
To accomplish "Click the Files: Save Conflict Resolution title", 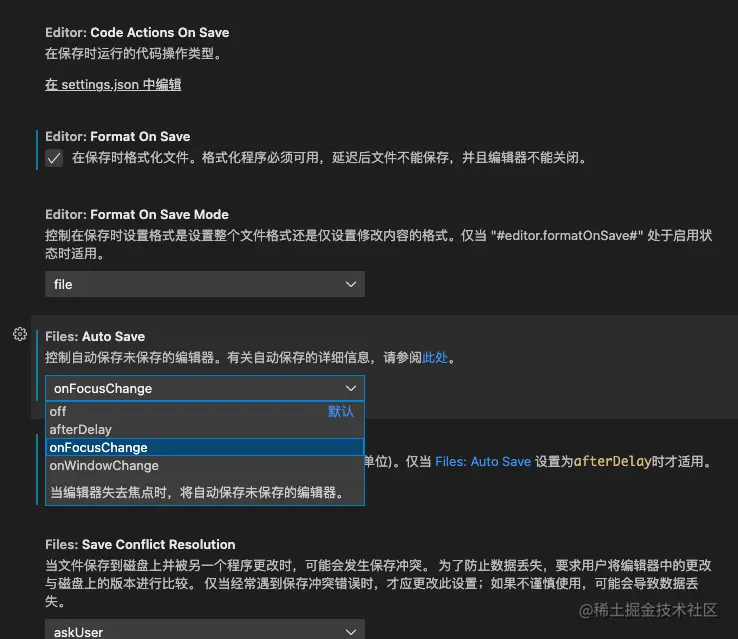I will tap(140, 544).
